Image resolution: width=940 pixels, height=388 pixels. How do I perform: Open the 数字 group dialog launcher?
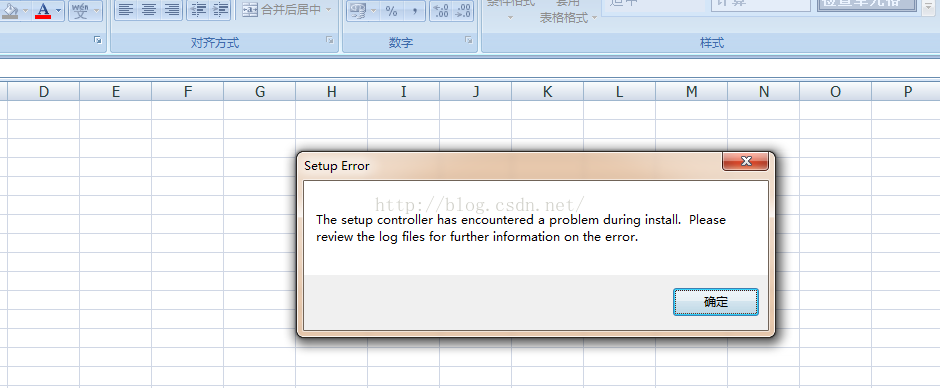point(469,40)
